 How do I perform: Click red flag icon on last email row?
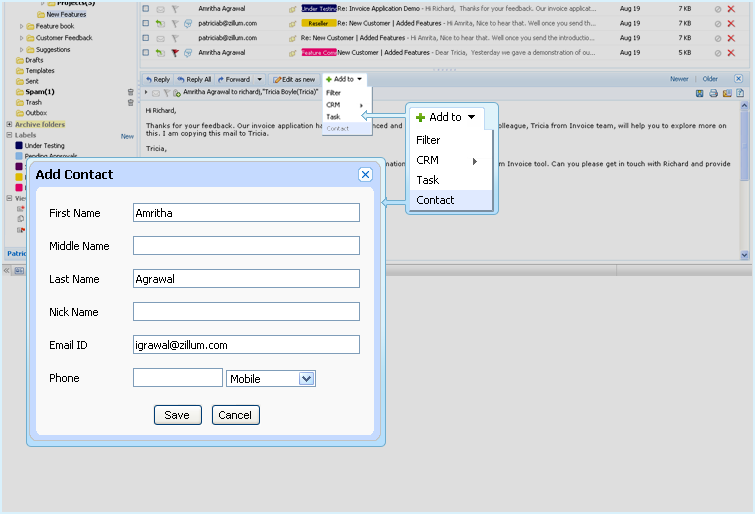tap(174, 52)
